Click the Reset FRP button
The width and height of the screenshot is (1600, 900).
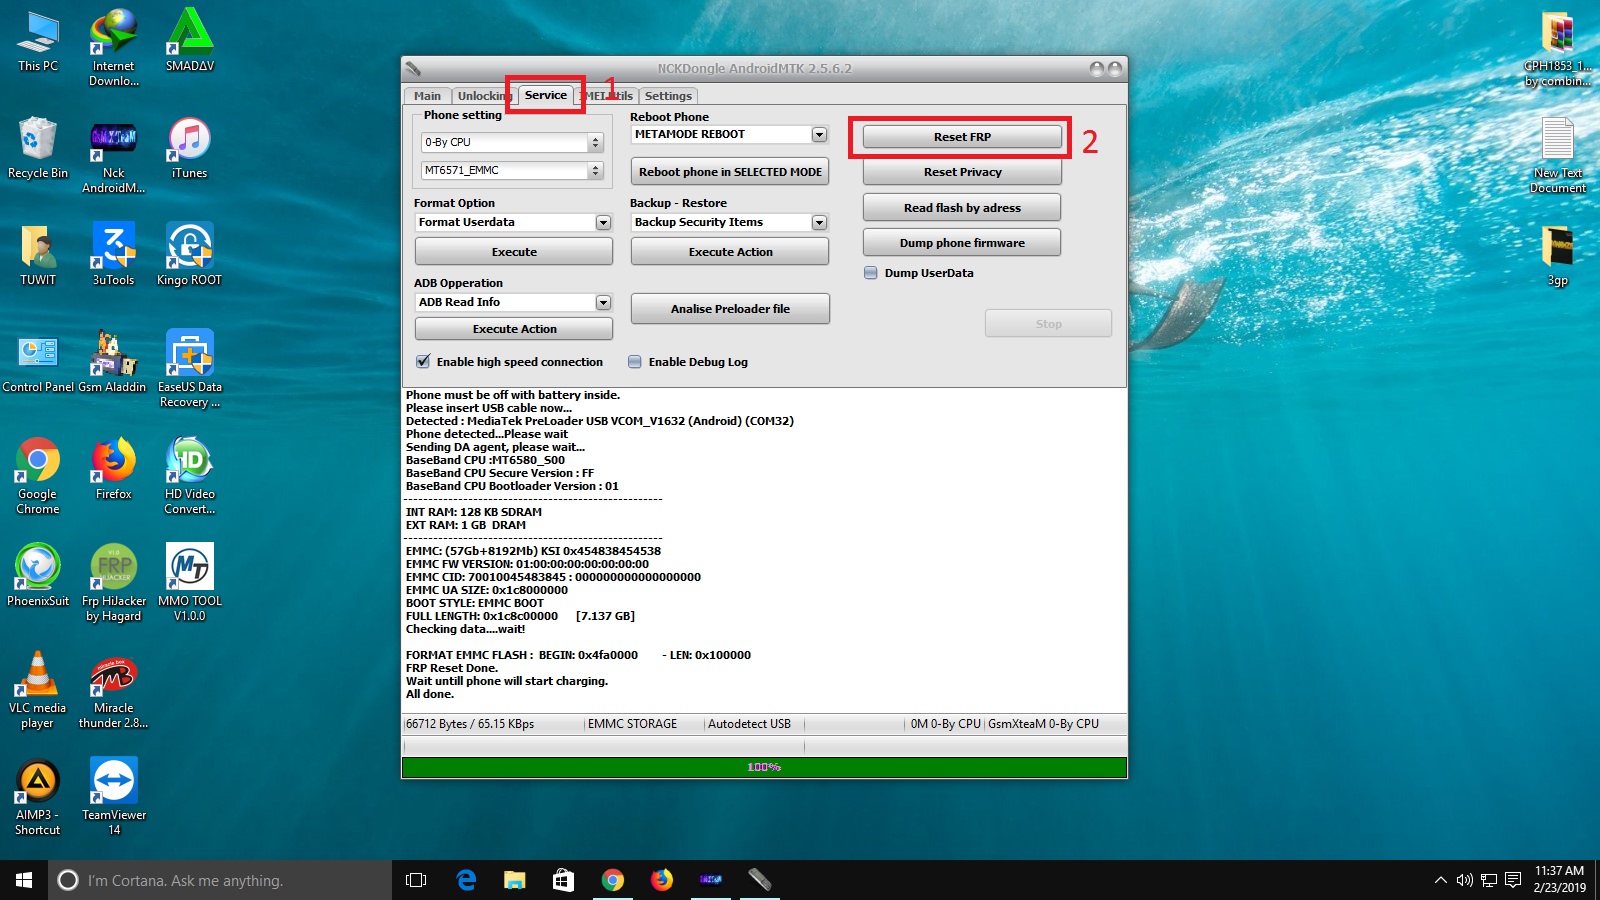point(962,137)
